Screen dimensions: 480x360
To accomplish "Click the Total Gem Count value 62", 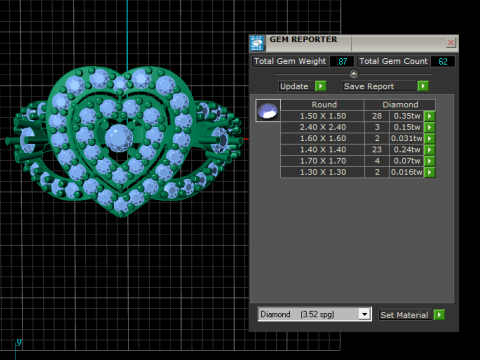I will (443, 61).
